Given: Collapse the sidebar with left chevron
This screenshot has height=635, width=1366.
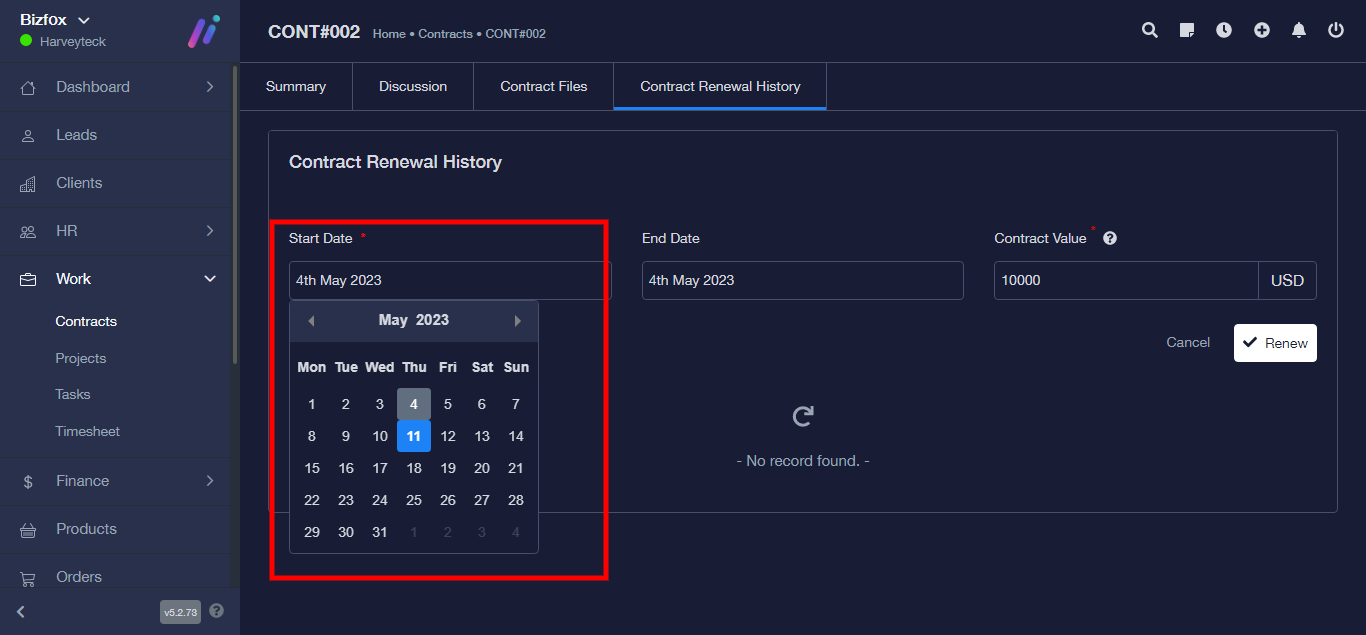Looking at the screenshot, I should click(21, 611).
